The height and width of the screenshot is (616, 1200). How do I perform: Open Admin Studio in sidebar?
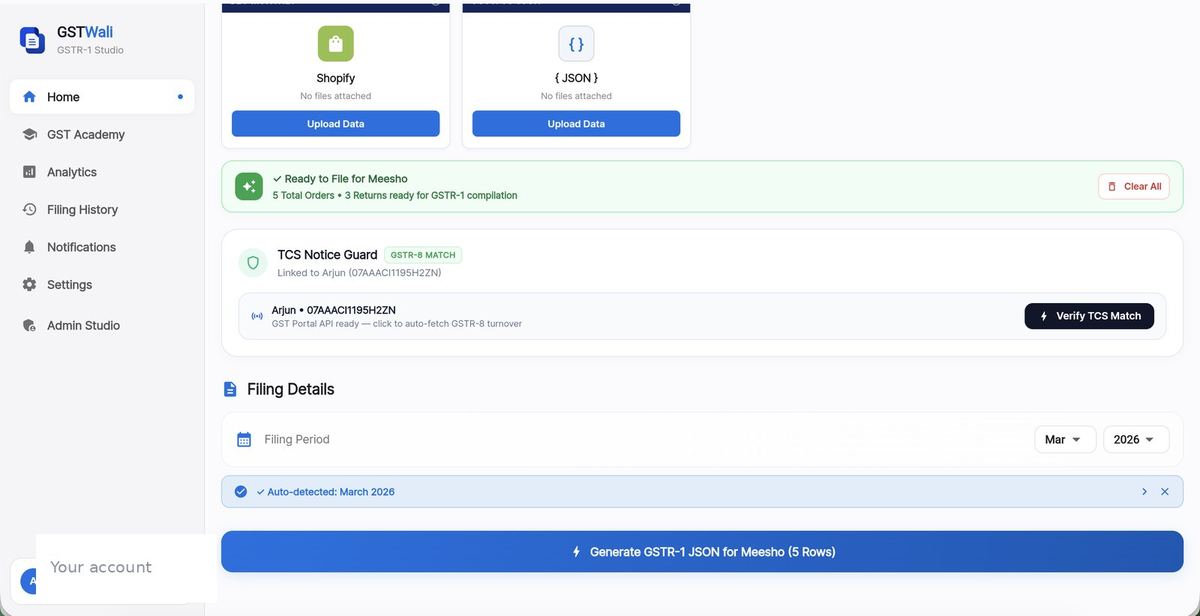point(102,325)
